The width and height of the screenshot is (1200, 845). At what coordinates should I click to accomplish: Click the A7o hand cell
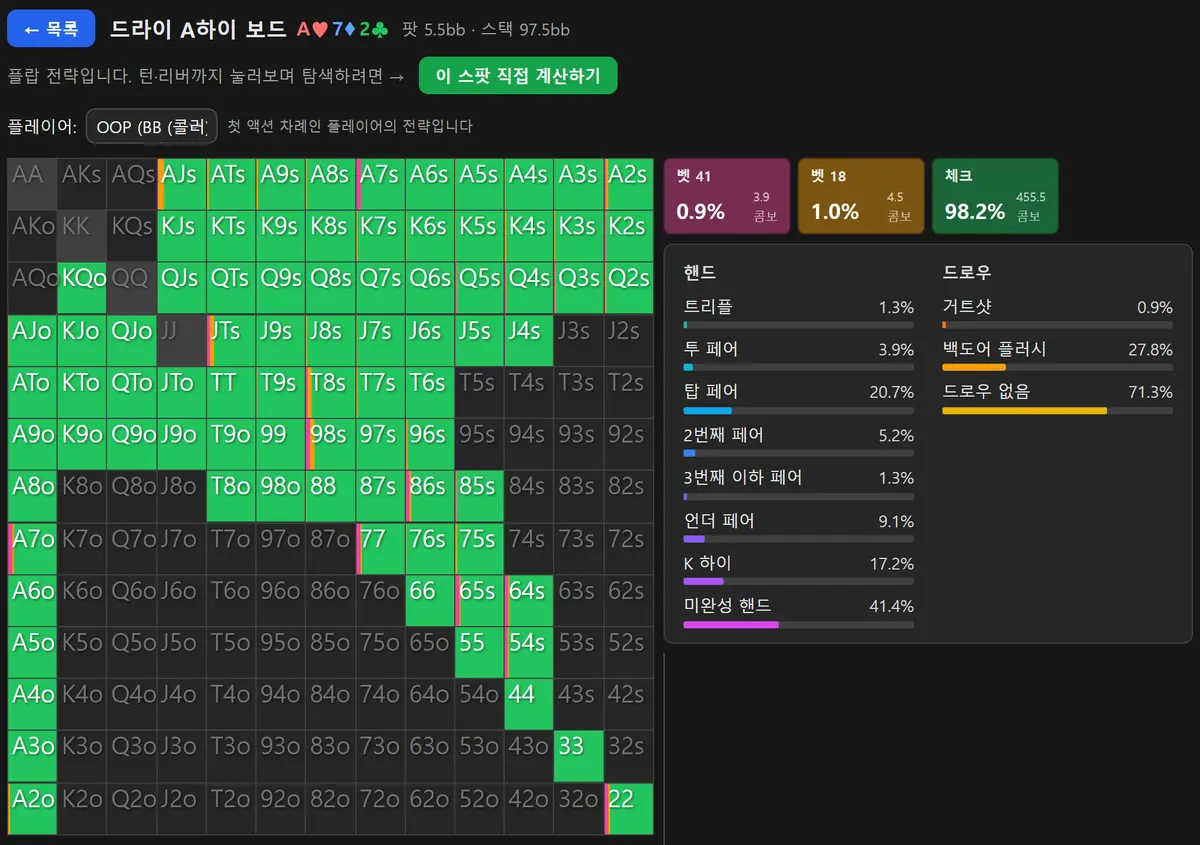click(32, 548)
